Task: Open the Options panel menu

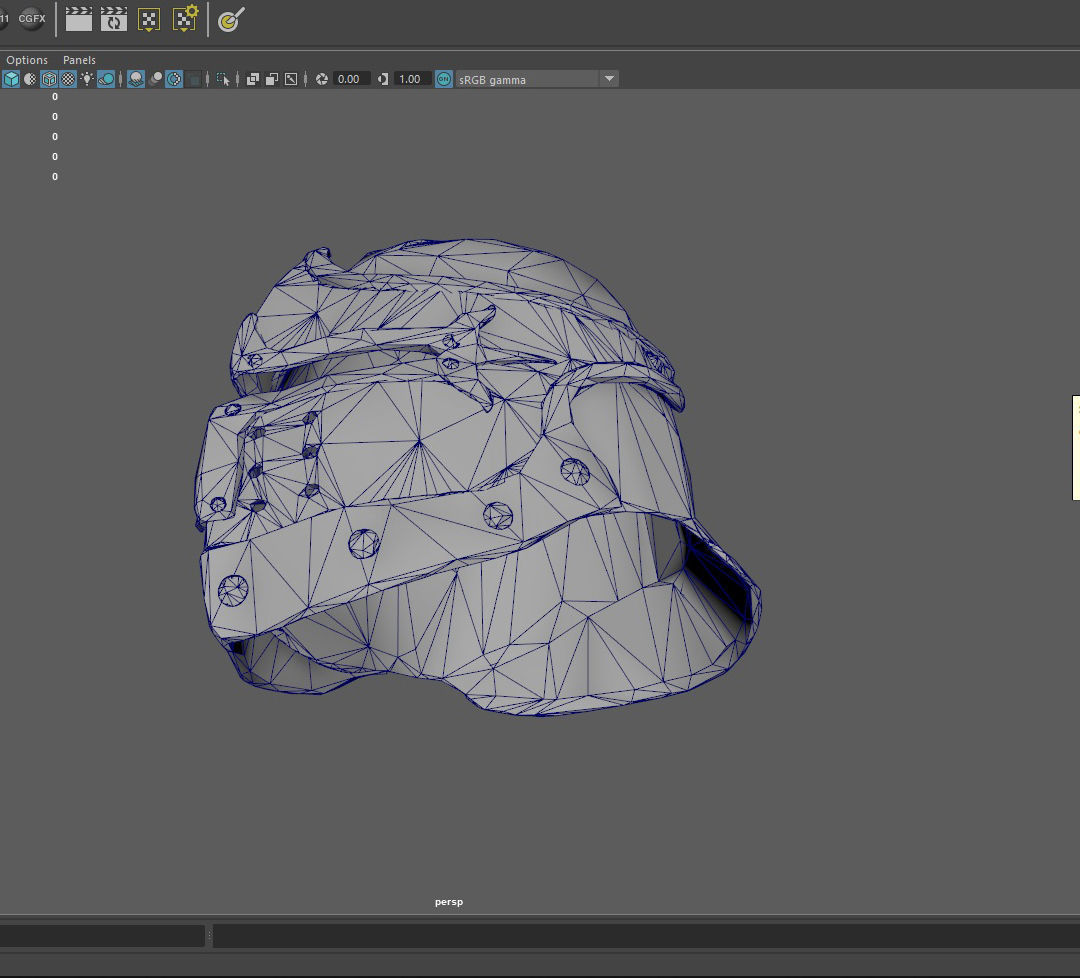Action: pyautogui.click(x=27, y=60)
